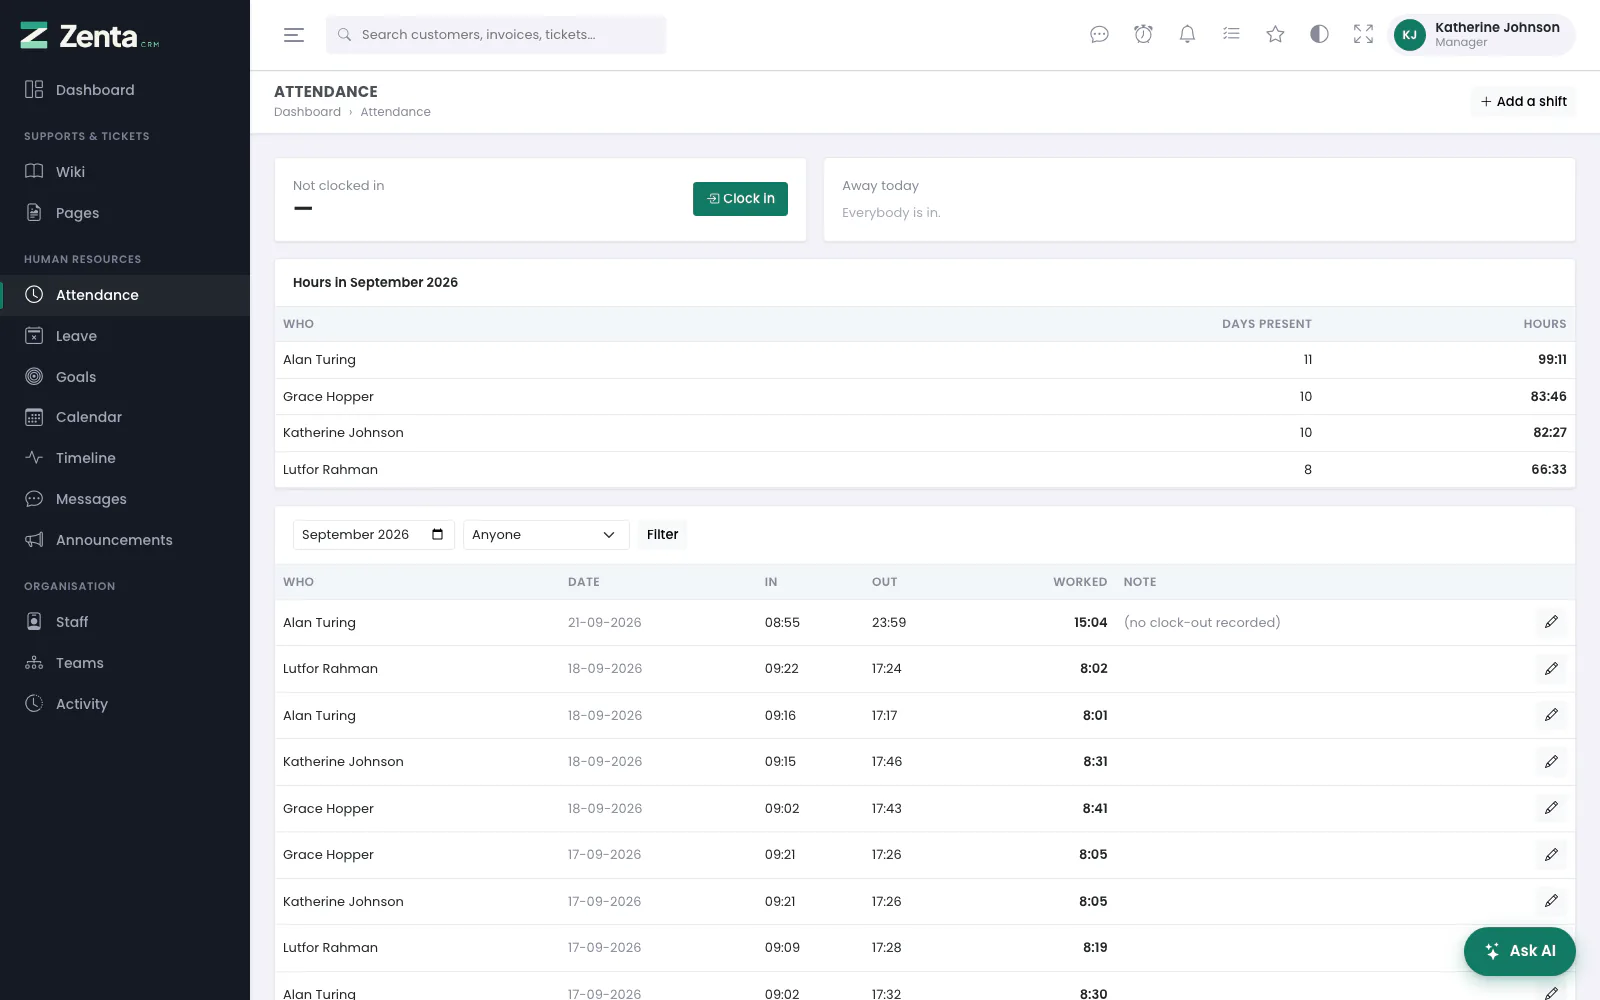Click the Zenta CRM logo

coord(90,36)
